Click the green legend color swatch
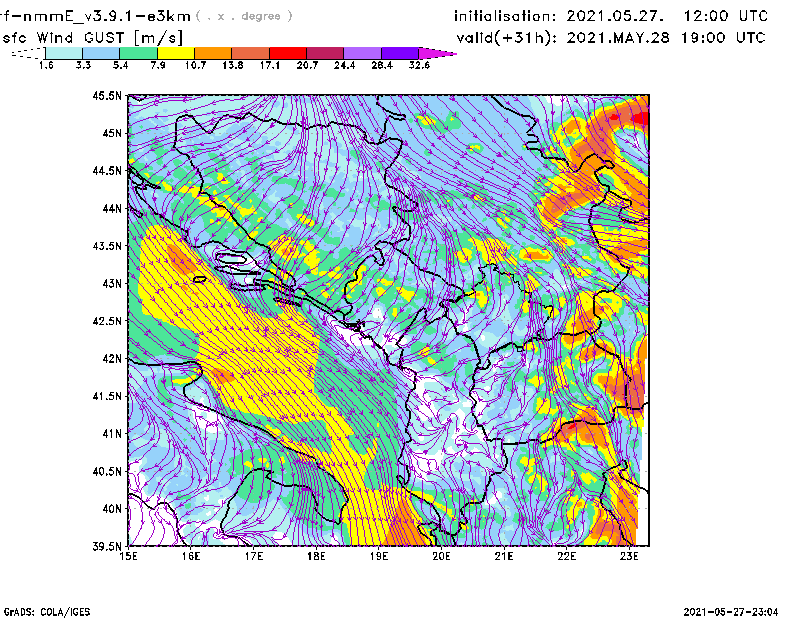 click(138, 53)
